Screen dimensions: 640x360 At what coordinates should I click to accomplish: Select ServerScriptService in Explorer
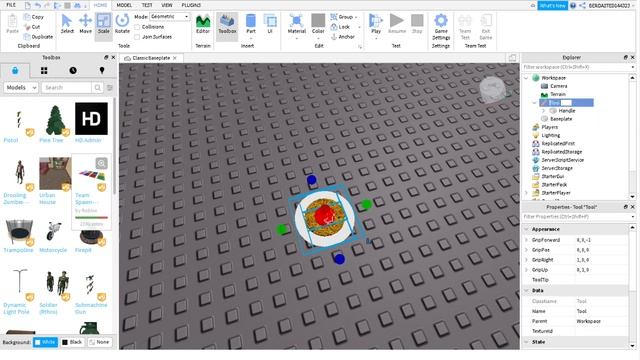click(562, 160)
